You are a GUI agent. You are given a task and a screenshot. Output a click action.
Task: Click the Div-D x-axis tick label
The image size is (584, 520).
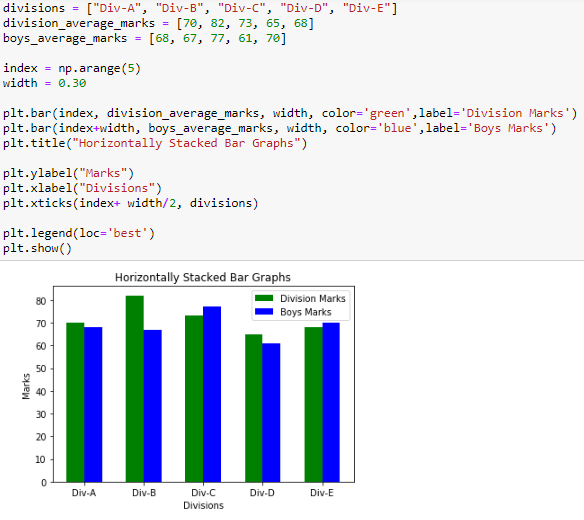262,493
